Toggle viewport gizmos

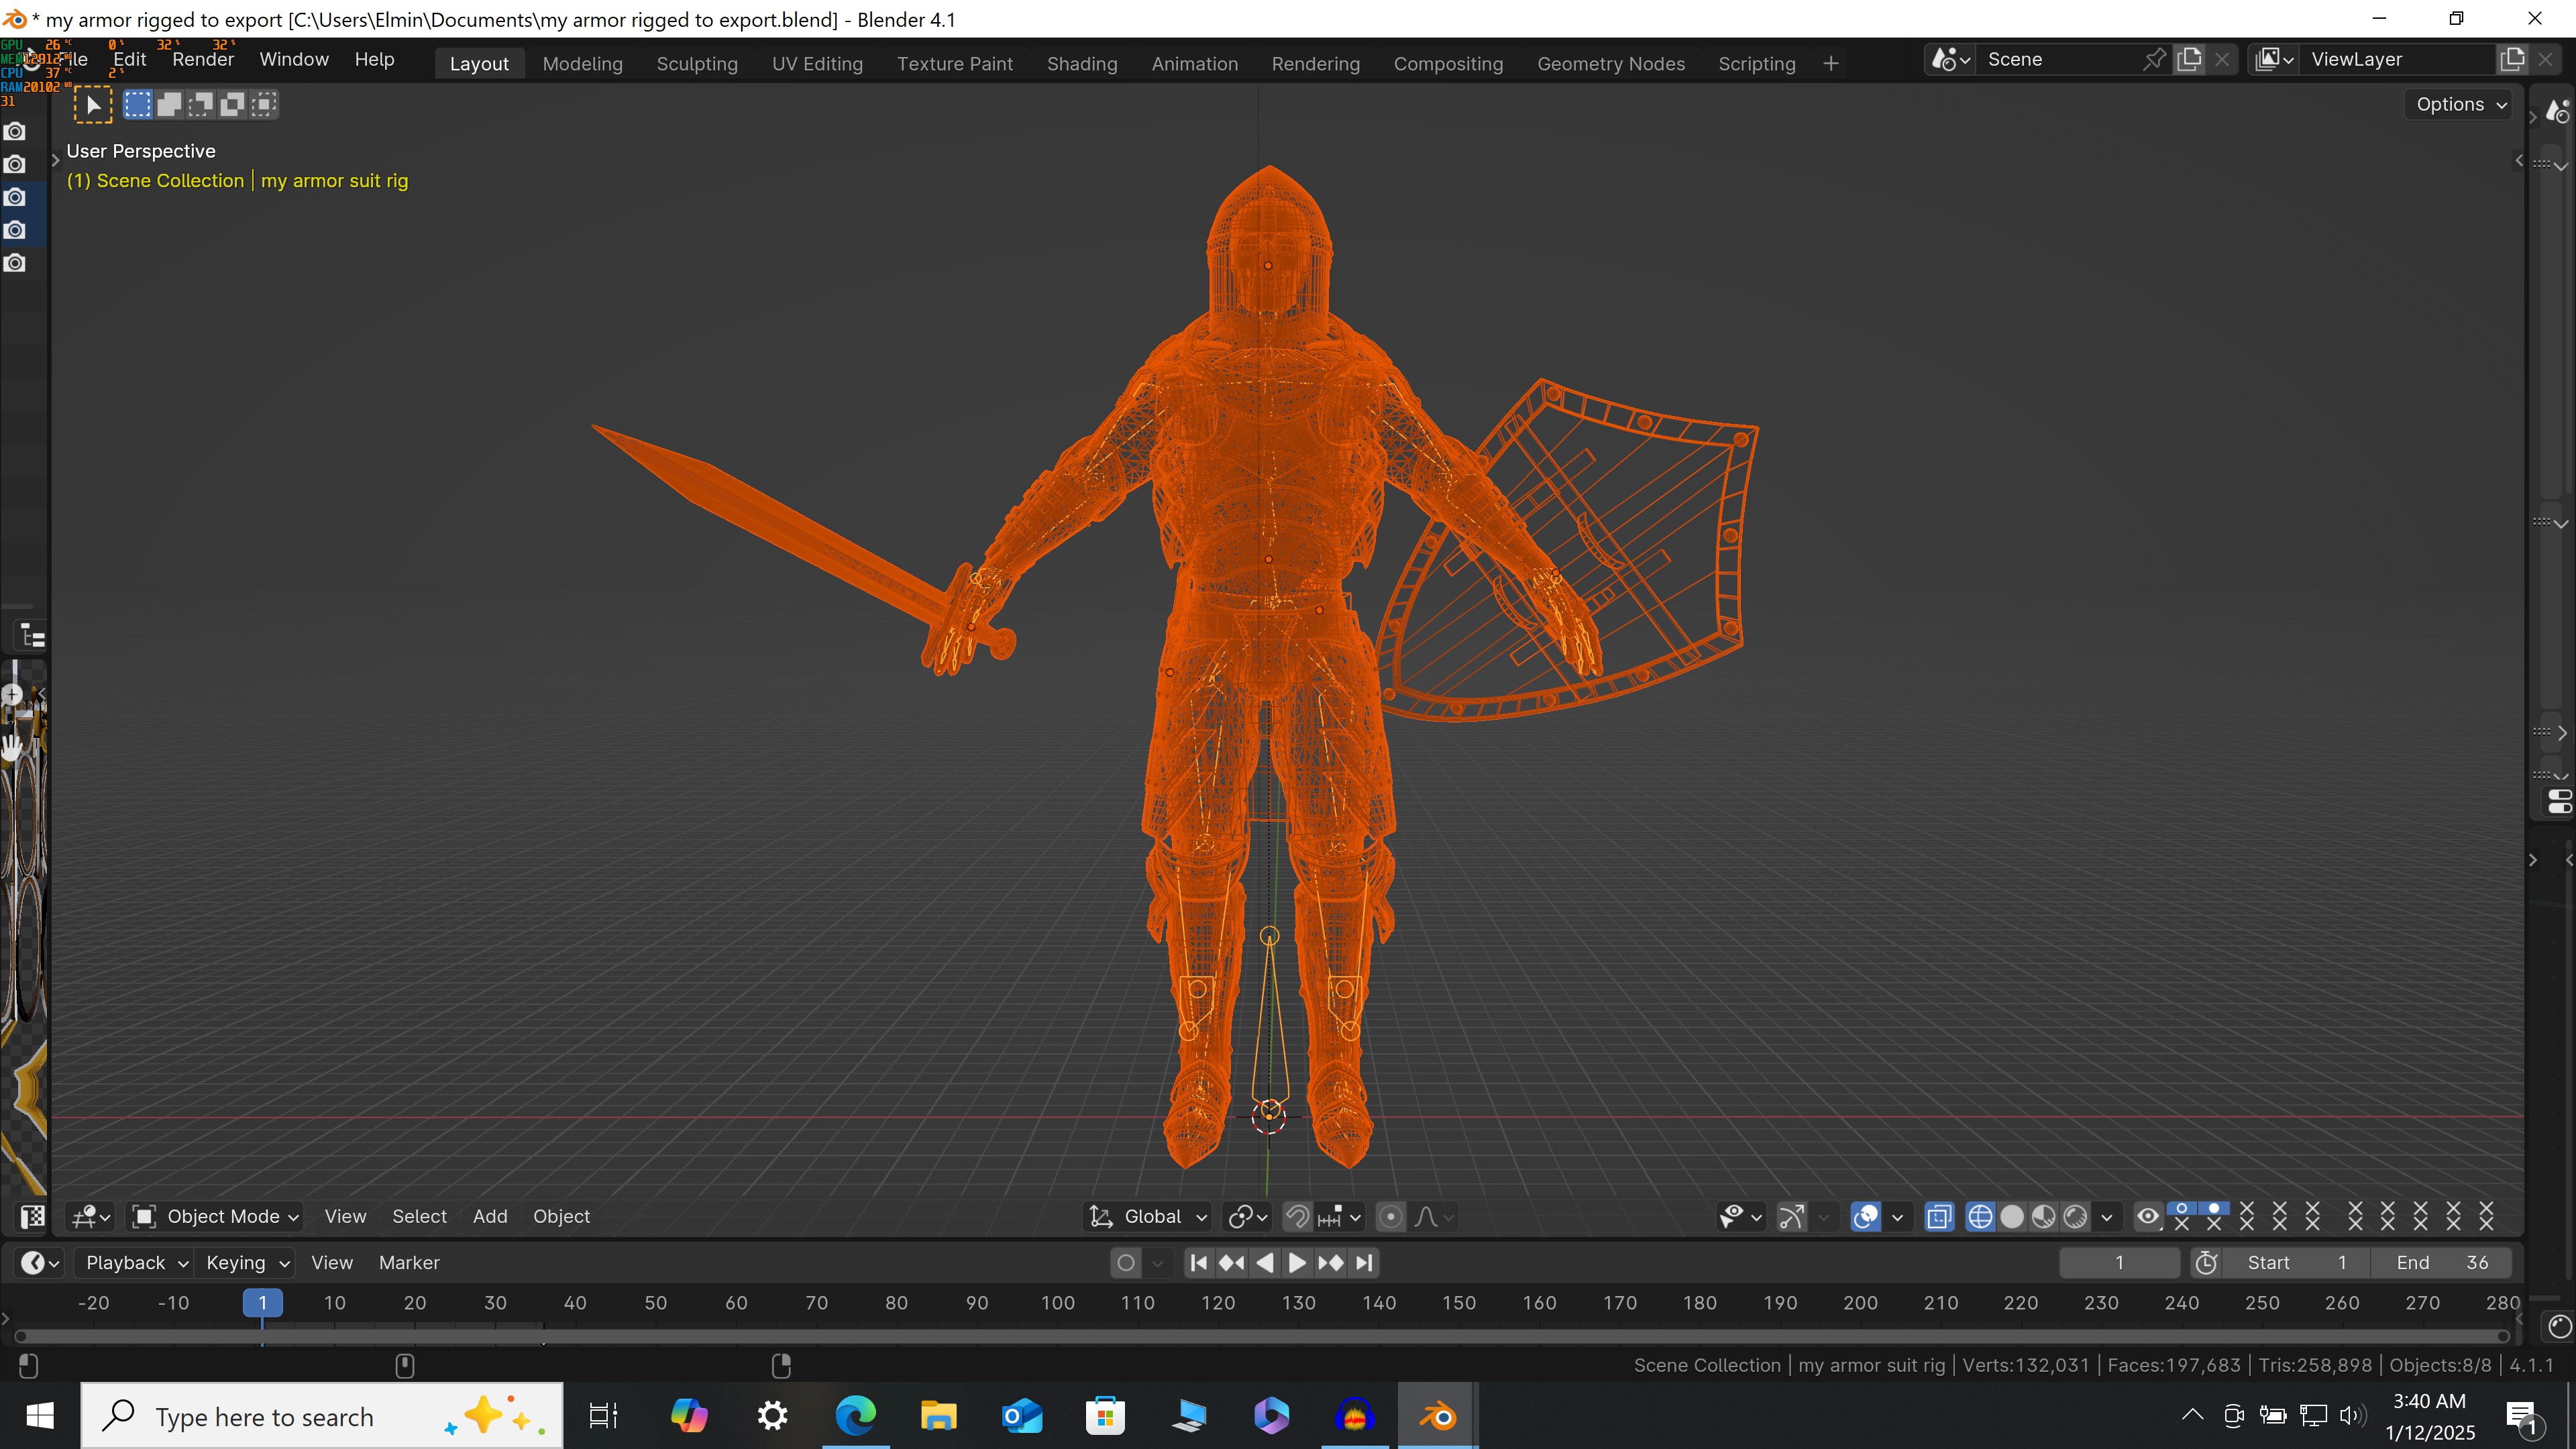[1792, 1216]
